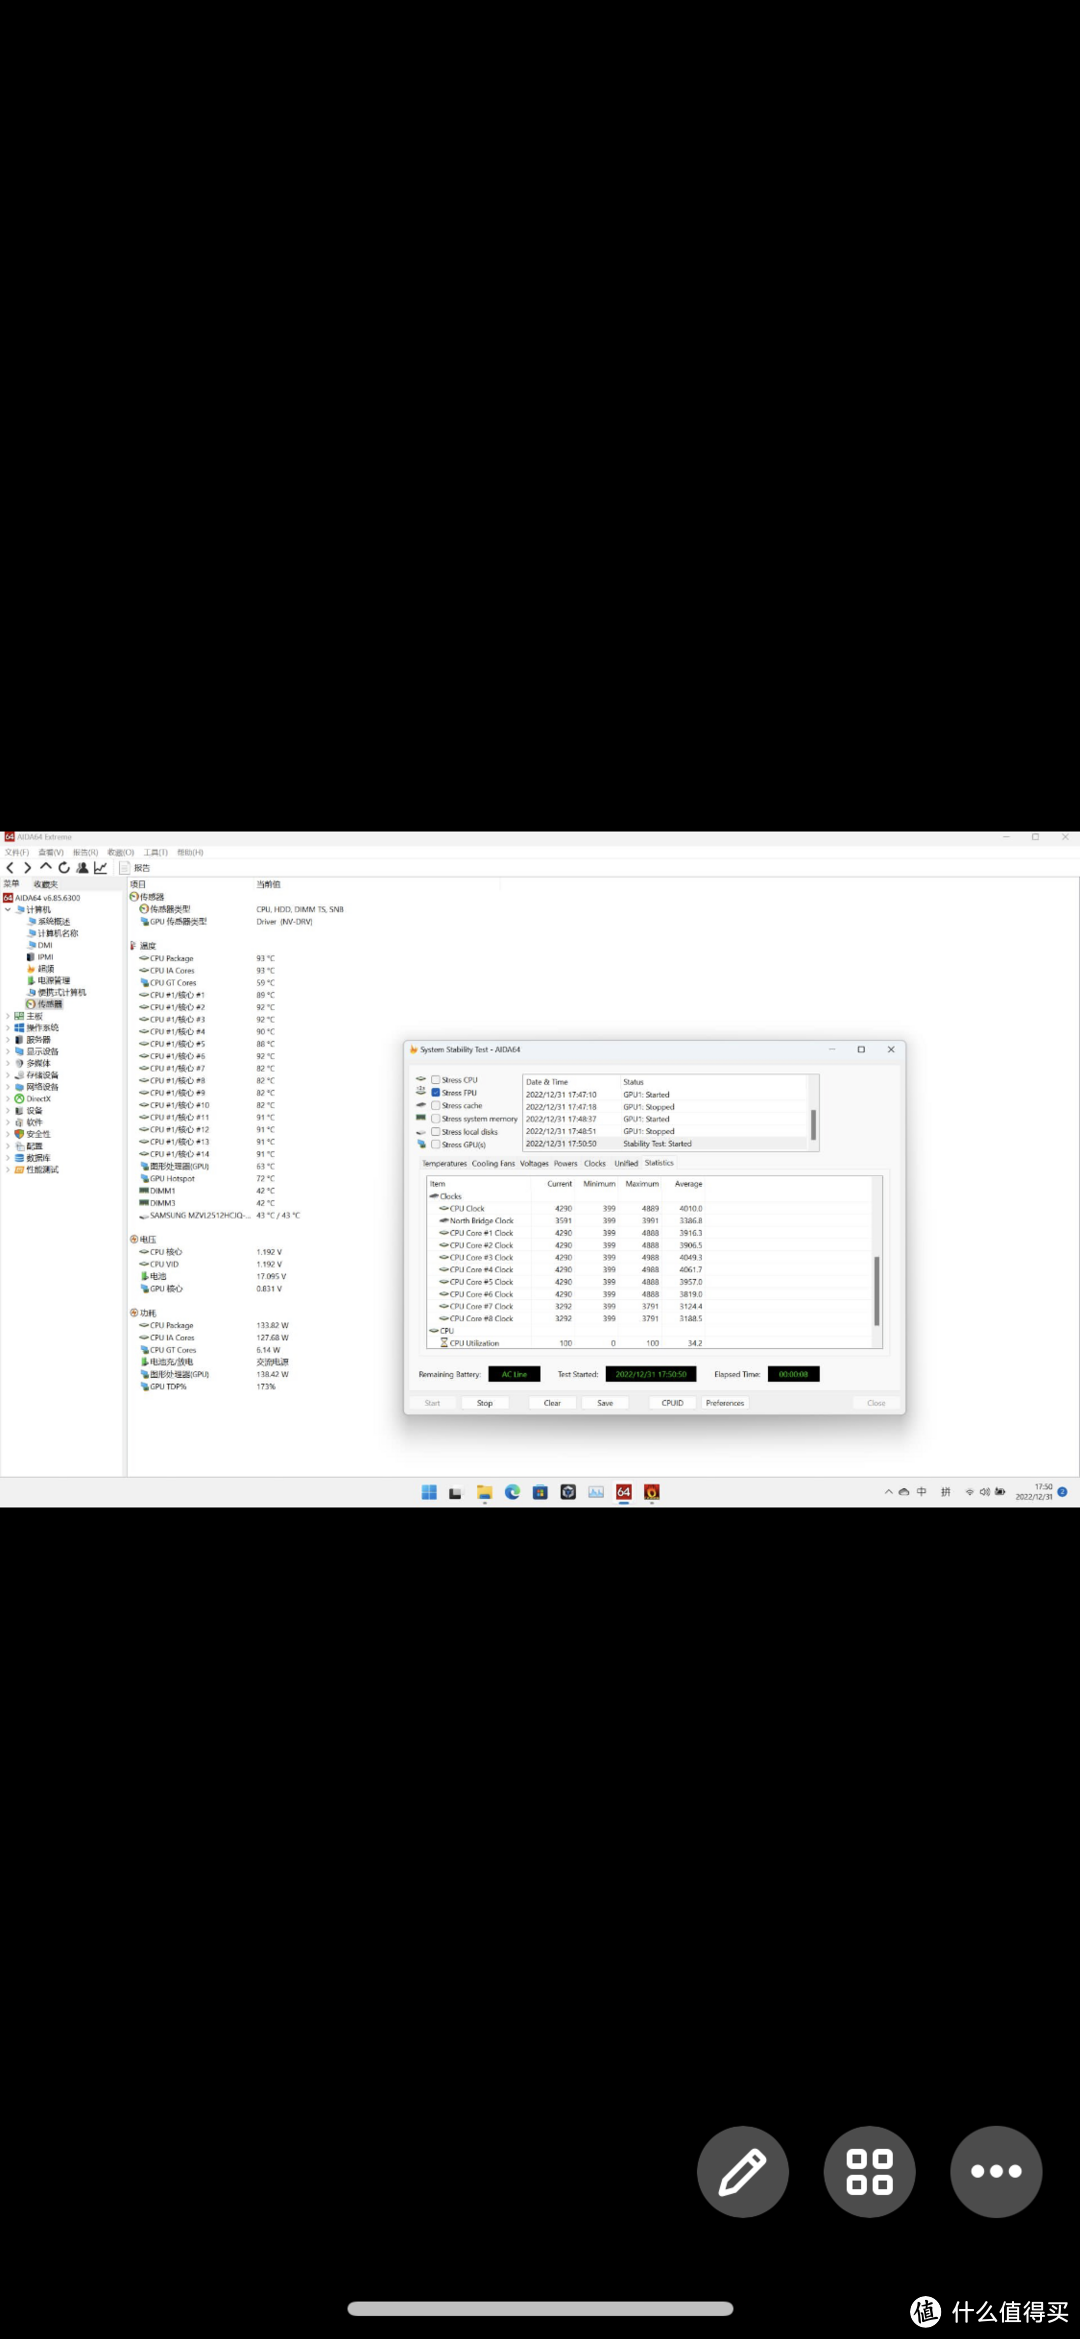Open stability test Preferences
This screenshot has width=1080, height=2339.
coord(725,1403)
